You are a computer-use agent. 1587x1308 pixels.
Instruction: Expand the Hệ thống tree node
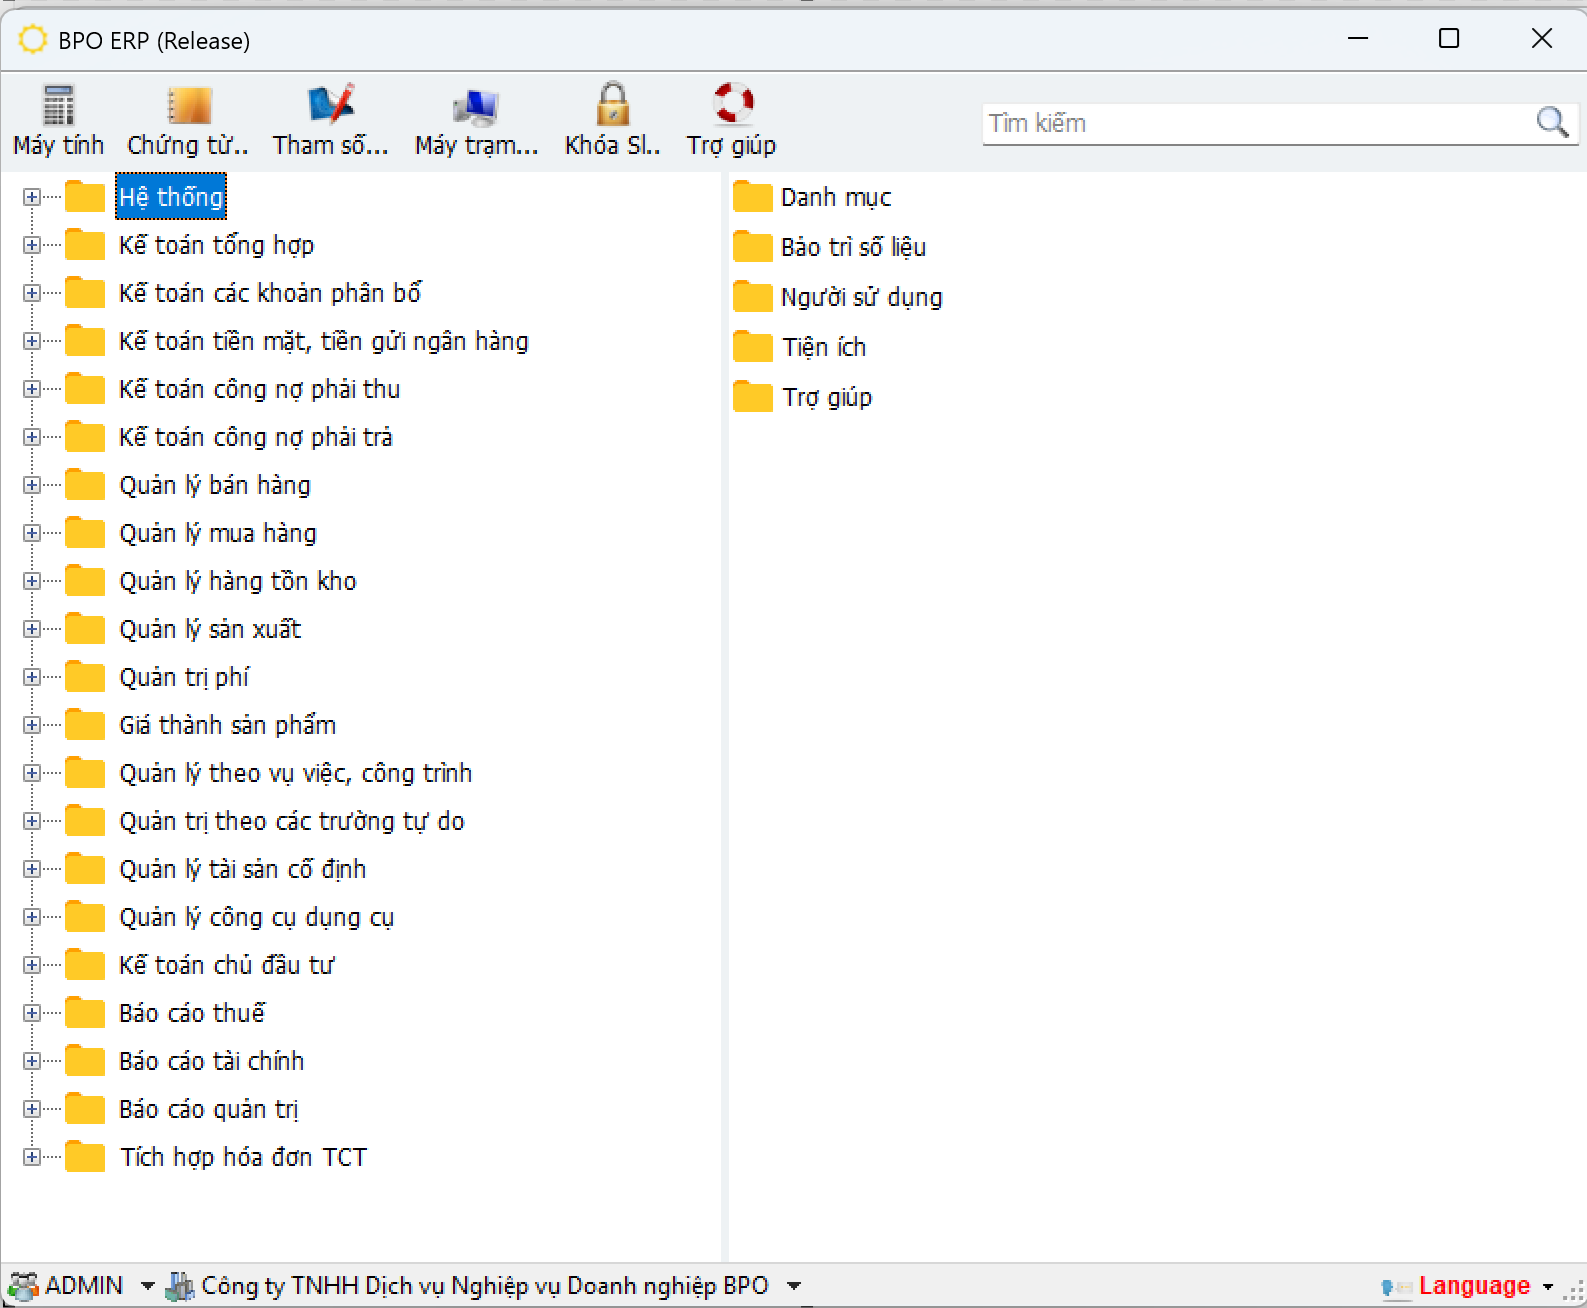click(x=32, y=197)
